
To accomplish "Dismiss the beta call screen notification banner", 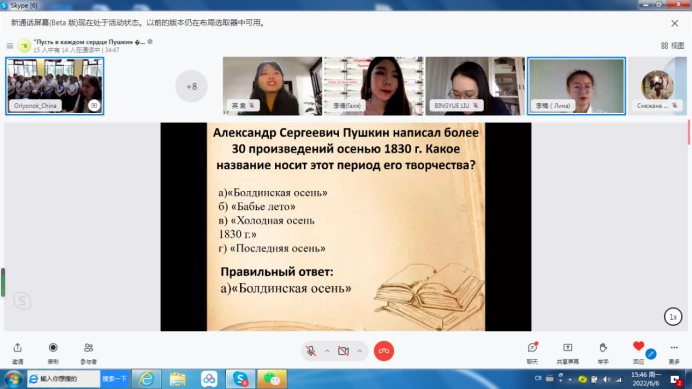I will pos(674,23).
